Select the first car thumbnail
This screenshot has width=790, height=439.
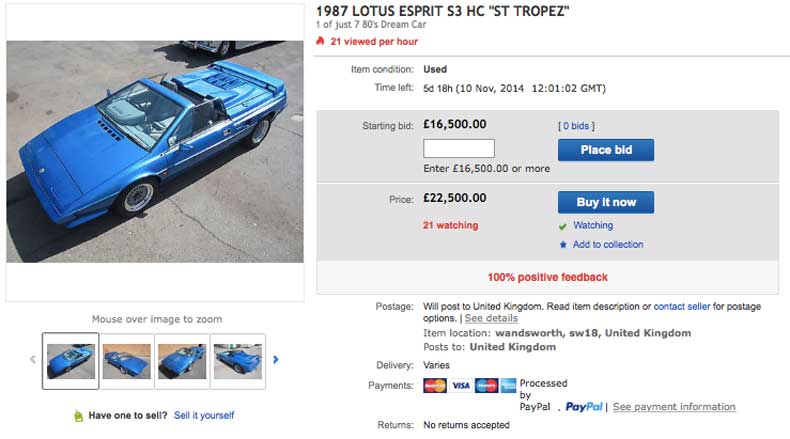click(x=71, y=360)
